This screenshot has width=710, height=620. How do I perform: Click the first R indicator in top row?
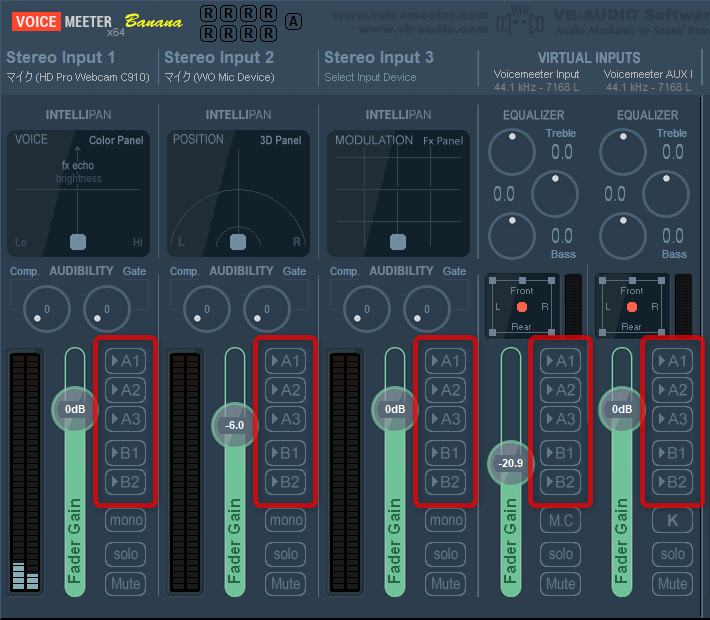point(208,14)
